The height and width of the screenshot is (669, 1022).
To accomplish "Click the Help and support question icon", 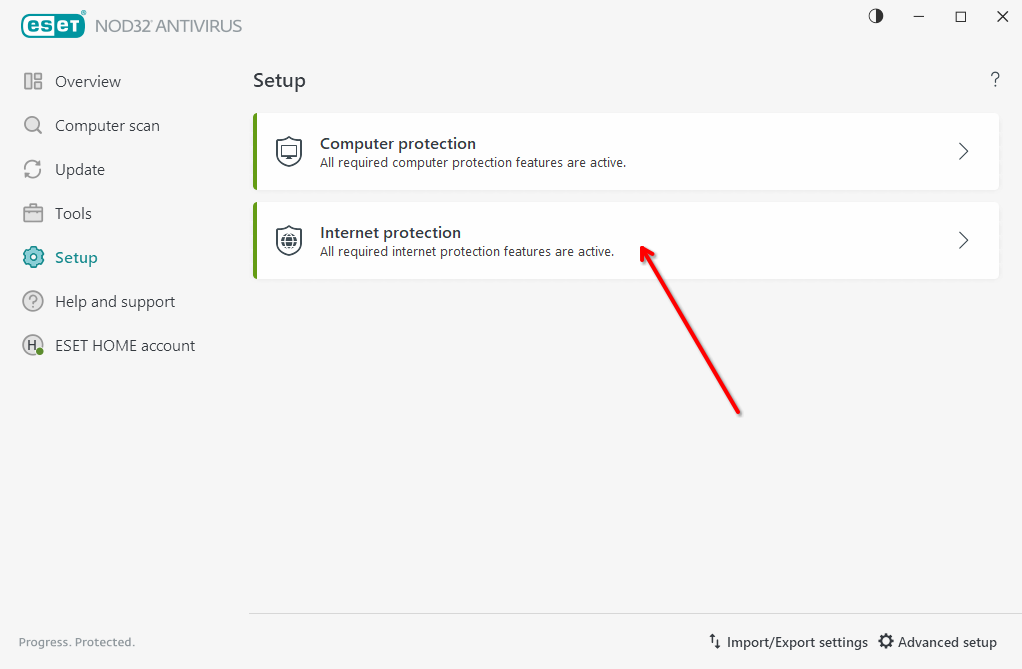I will [x=33, y=301].
